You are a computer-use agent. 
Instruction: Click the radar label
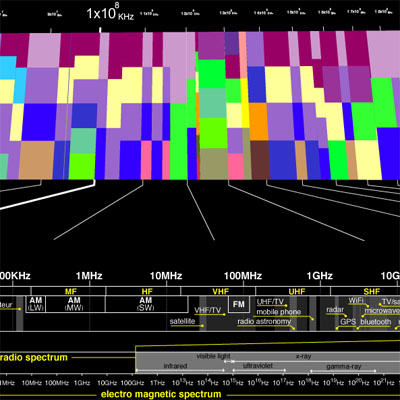[x=335, y=310]
